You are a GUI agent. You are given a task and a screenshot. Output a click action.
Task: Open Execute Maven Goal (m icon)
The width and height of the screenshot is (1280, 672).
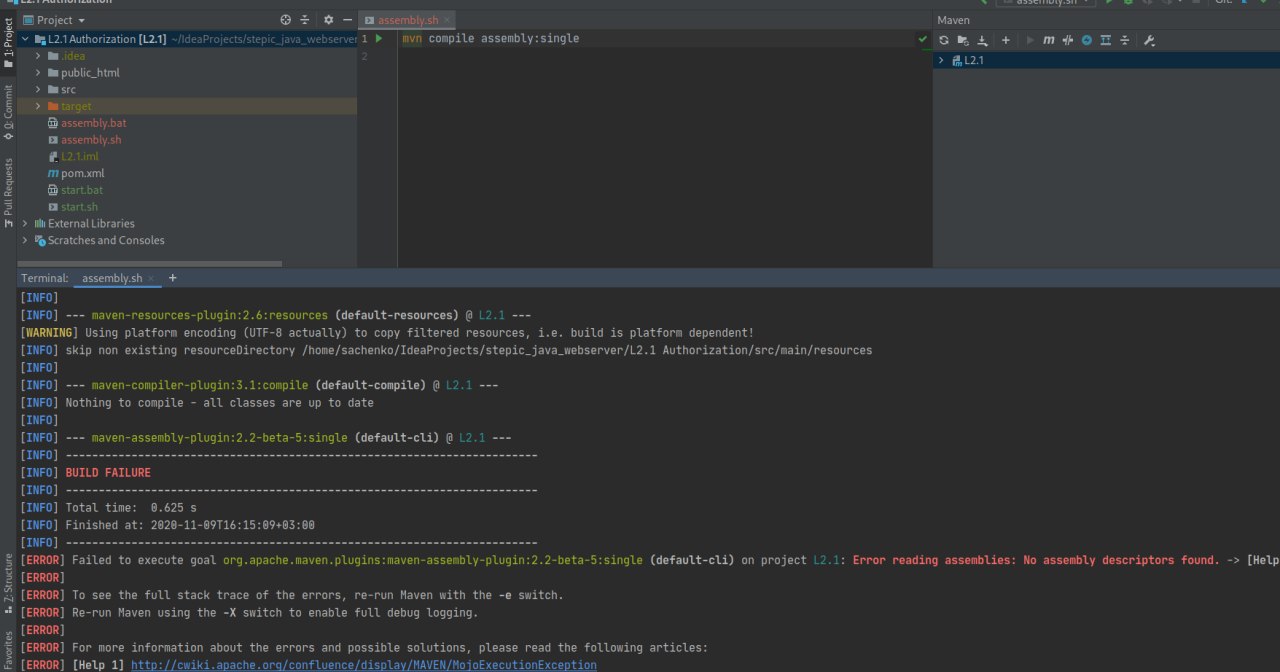[1049, 40]
